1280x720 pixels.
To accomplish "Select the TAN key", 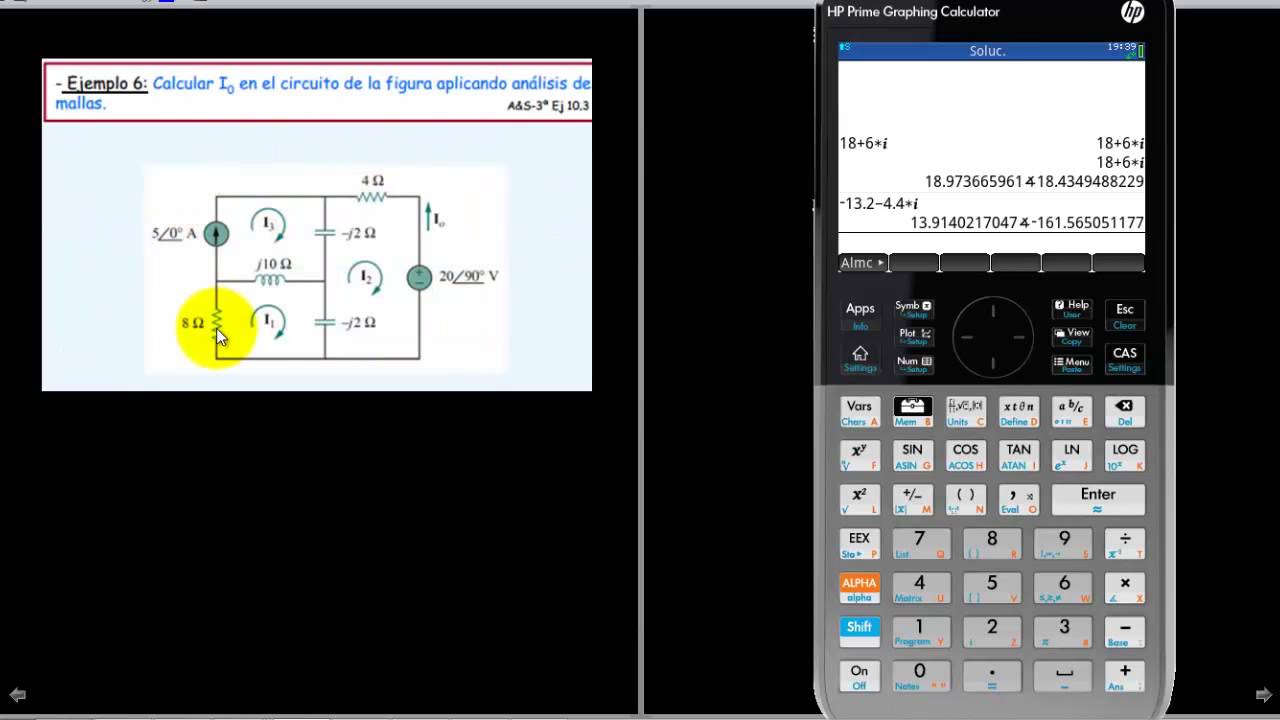I will (1018, 456).
